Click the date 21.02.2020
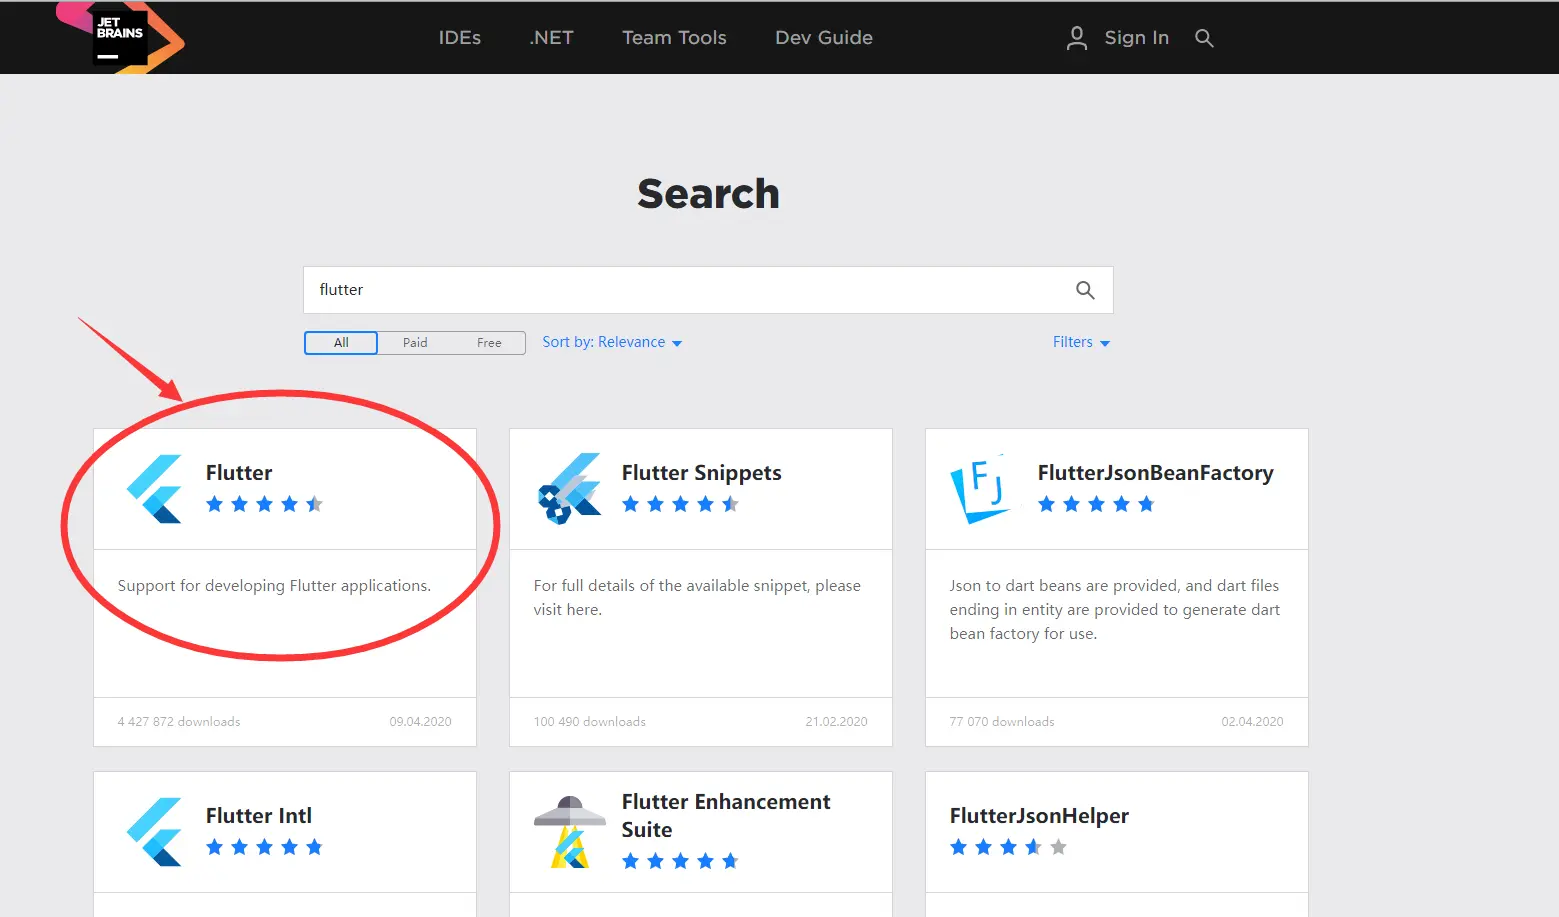 [836, 722]
